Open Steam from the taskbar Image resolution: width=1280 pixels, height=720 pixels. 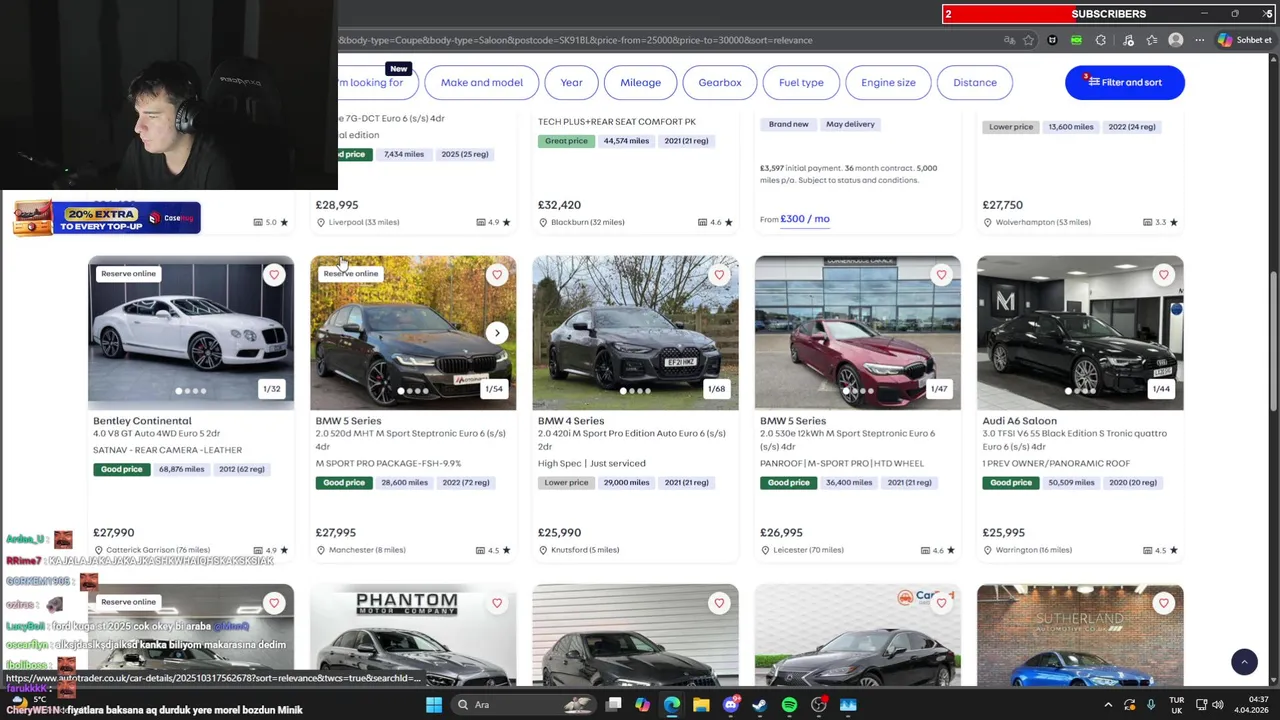point(760,705)
